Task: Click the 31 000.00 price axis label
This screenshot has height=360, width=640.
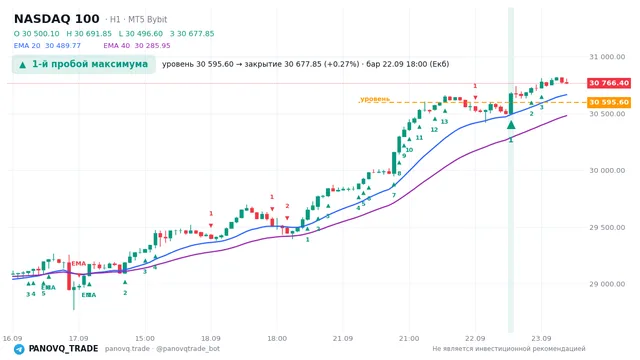Action: (x=607, y=57)
